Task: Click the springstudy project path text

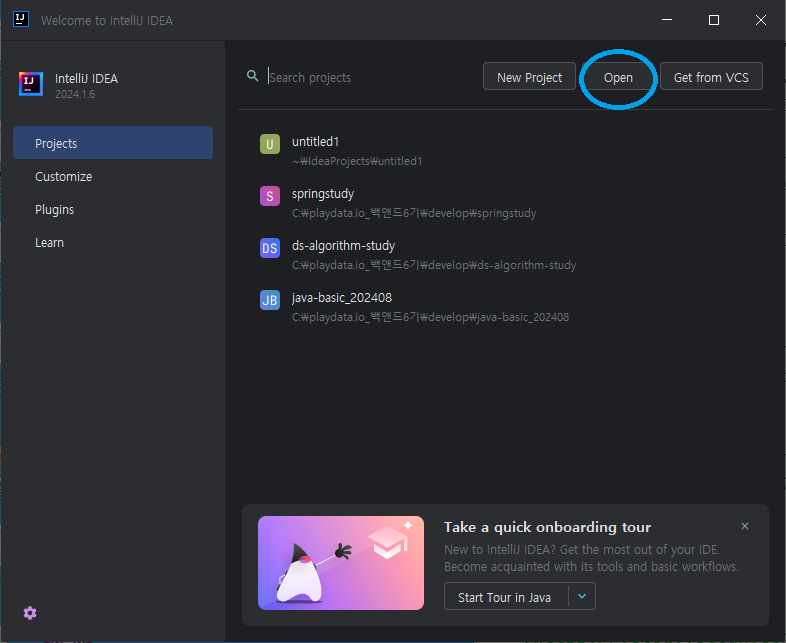Action: [414, 213]
